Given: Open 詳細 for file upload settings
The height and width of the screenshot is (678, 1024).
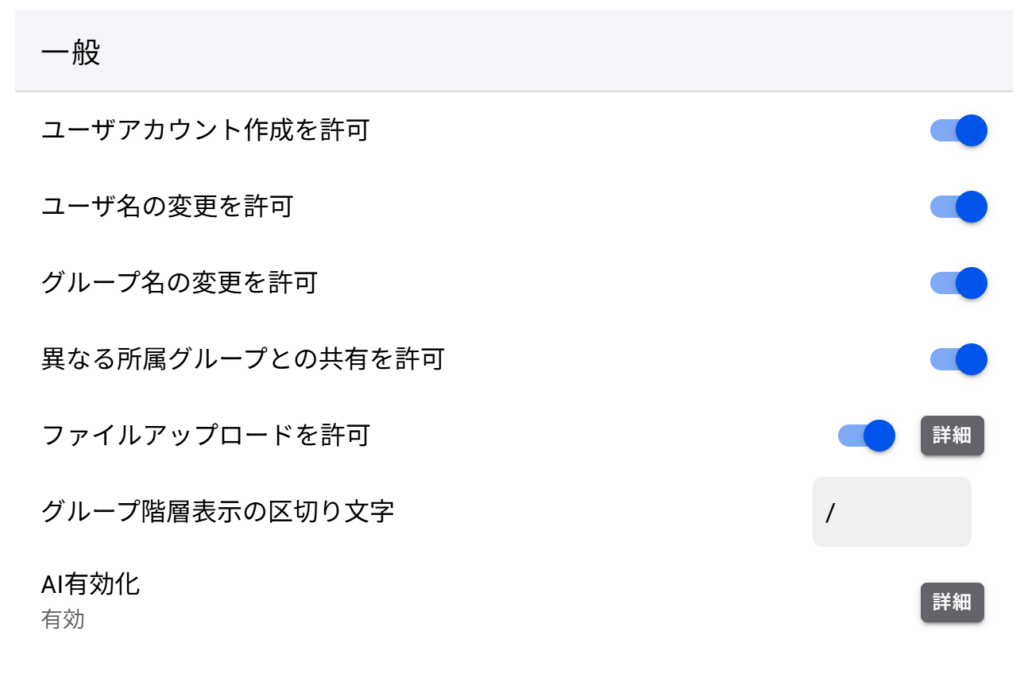Looking at the screenshot, I should 952,436.
